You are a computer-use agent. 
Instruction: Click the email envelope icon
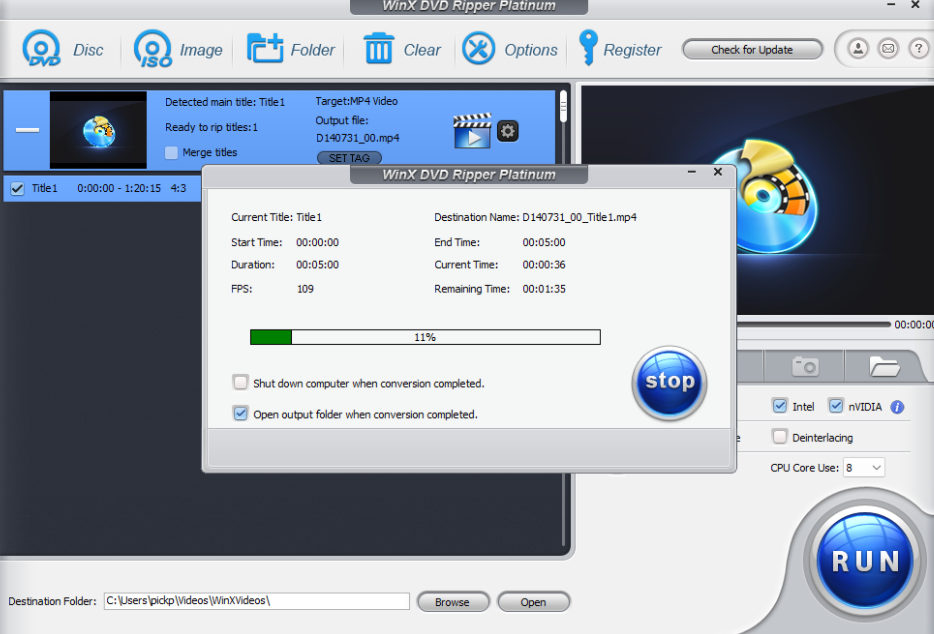[x=888, y=48]
